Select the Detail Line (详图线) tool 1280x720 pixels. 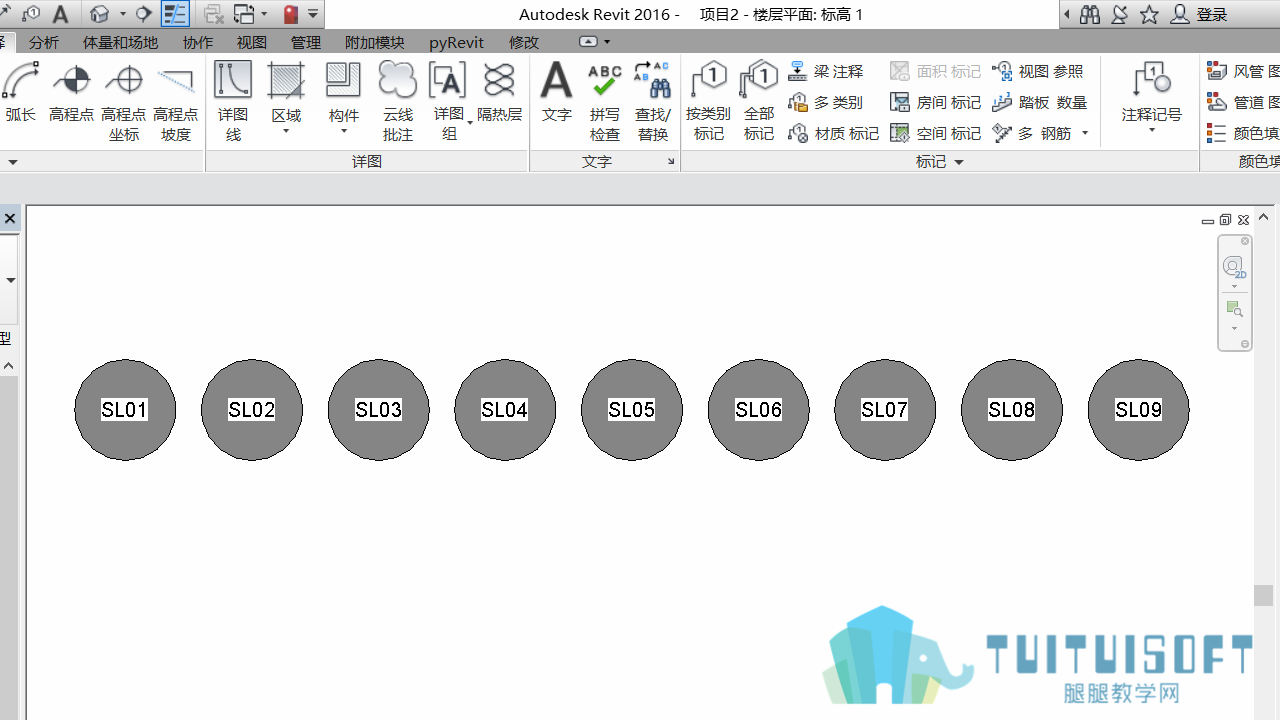pyautogui.click(x=233, y=101)
